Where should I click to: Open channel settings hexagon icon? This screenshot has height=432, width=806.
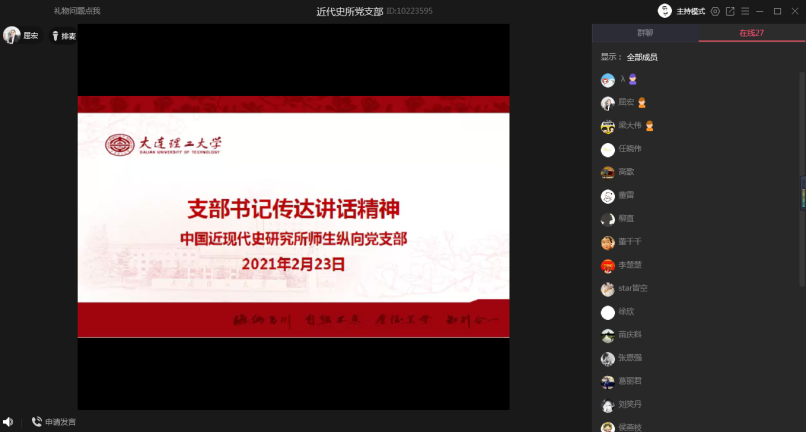(x=715, y=11)
